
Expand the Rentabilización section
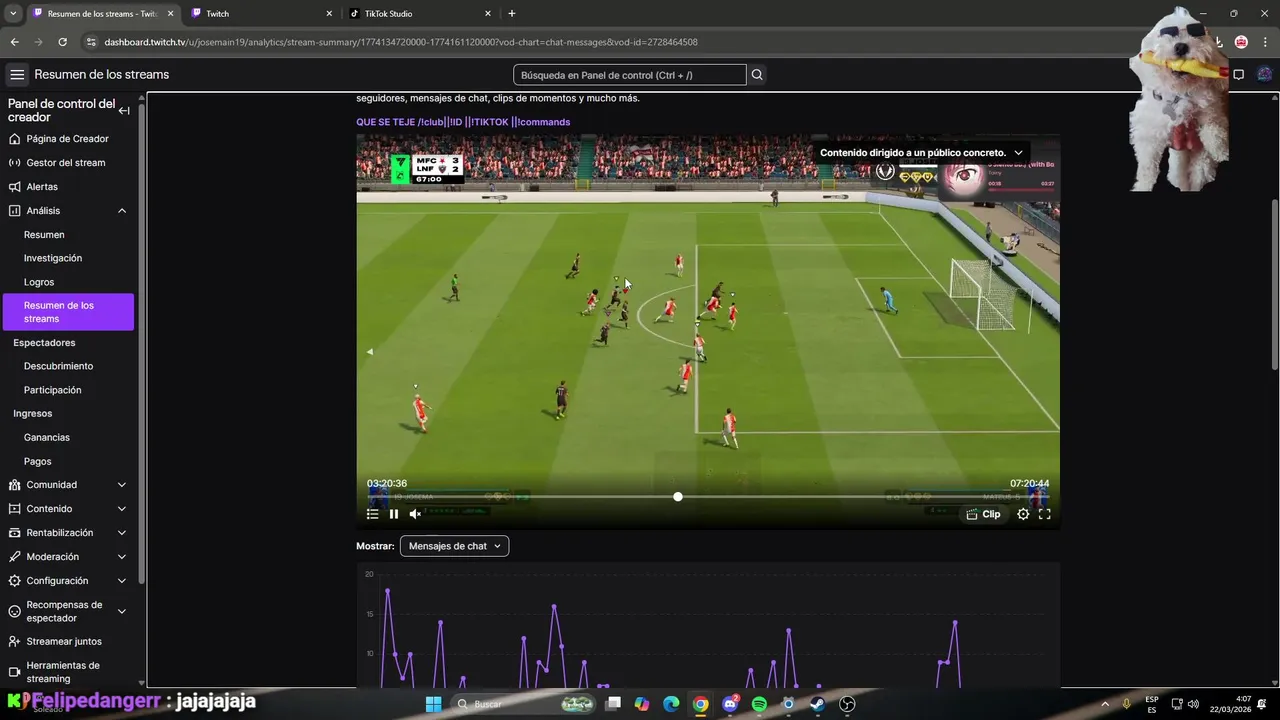tap(122, 533)
